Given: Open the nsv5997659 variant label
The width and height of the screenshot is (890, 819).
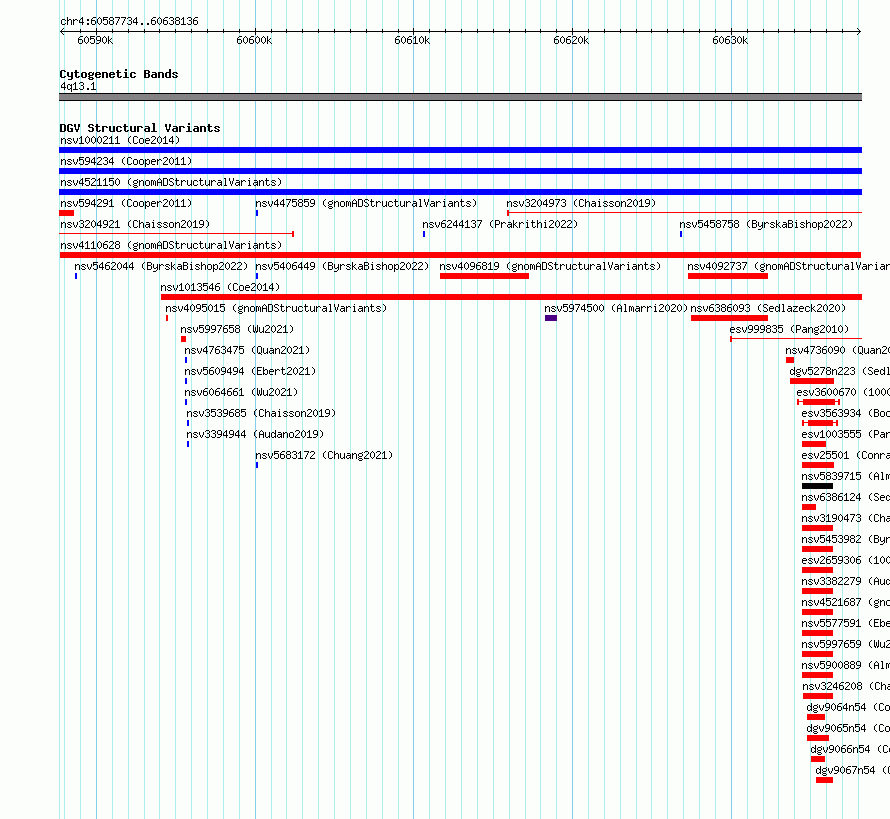Looking at the screenshot, I should coord(845,644).
